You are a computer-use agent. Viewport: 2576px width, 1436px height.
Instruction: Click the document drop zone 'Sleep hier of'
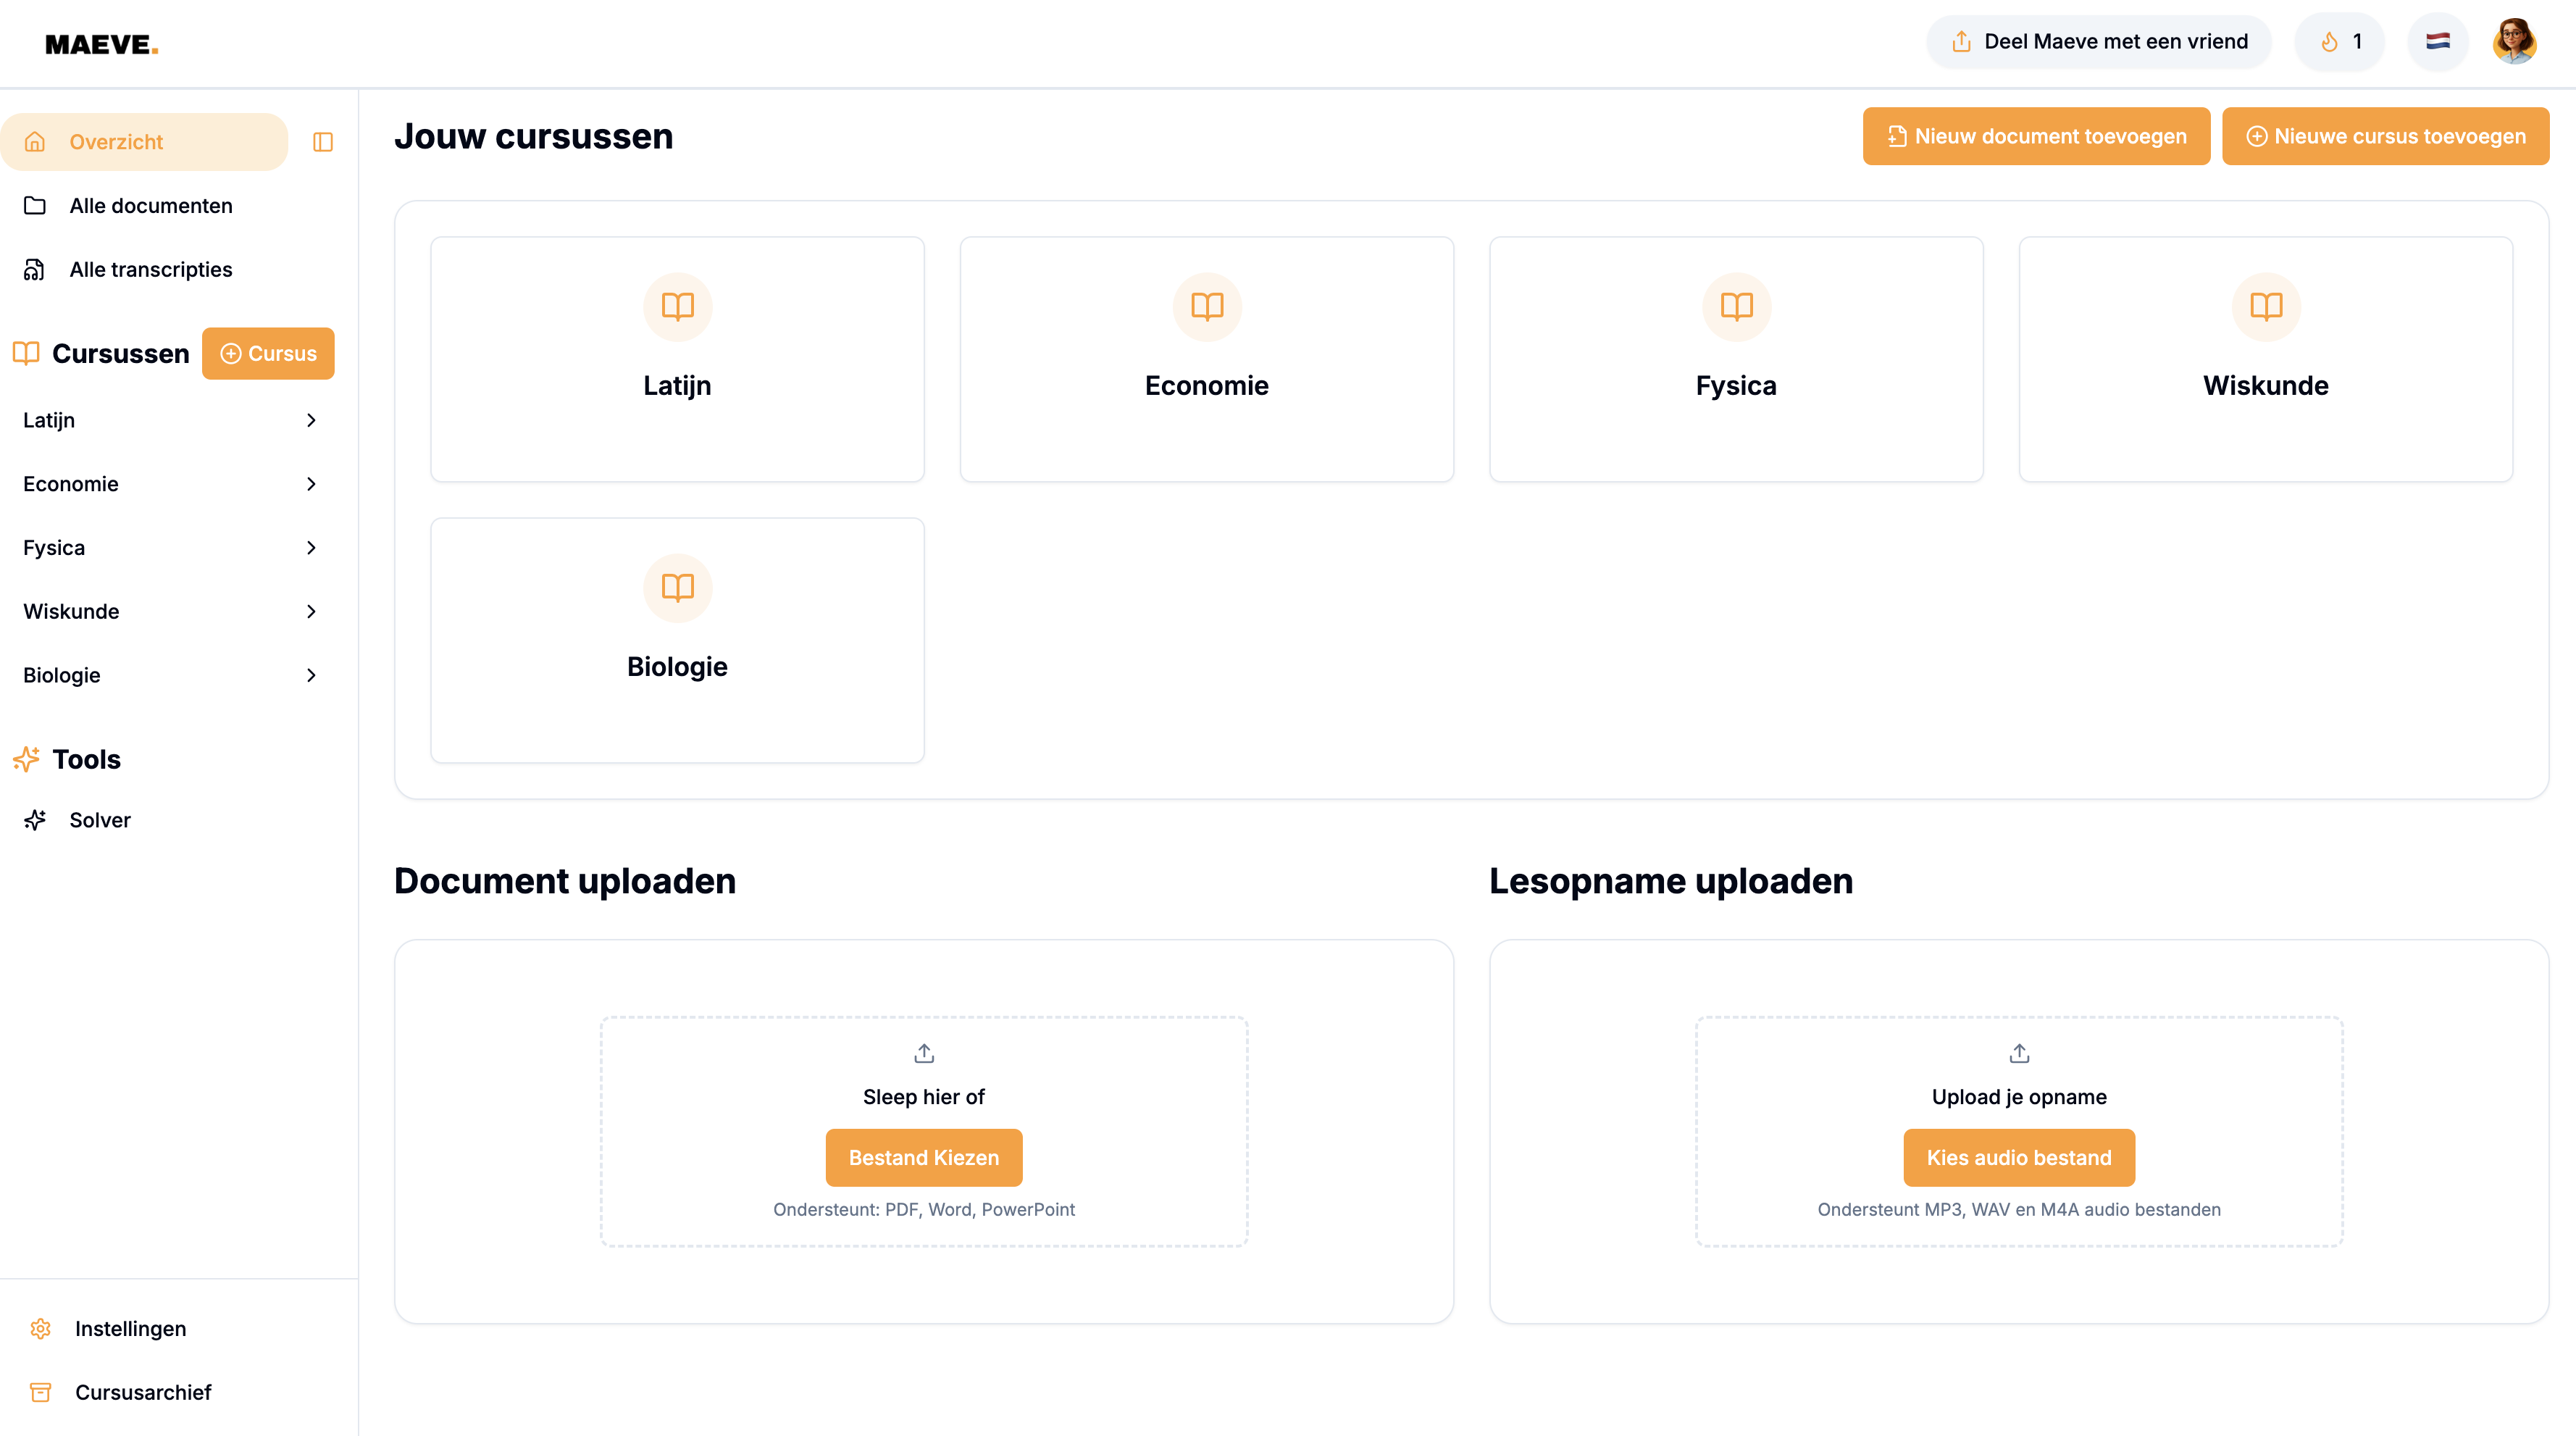tap(924, 1131)
